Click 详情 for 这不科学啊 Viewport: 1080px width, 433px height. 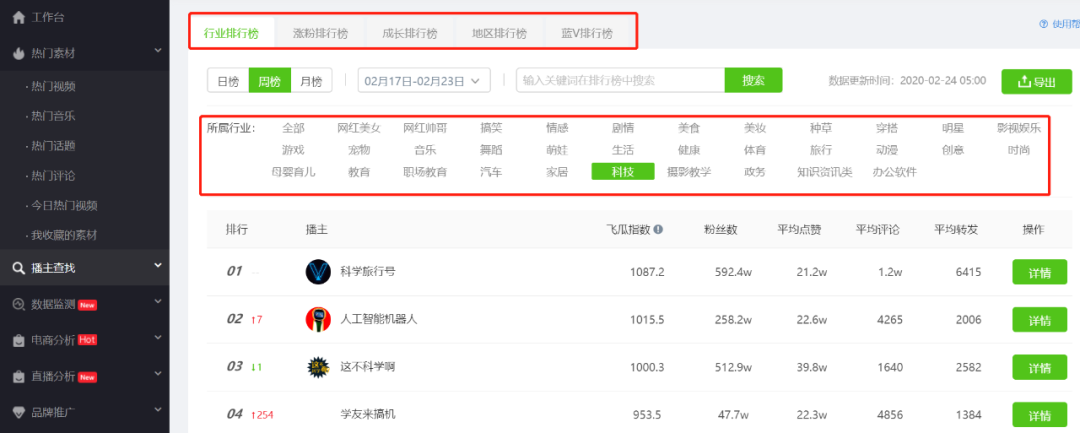[x=1039, y=368]
